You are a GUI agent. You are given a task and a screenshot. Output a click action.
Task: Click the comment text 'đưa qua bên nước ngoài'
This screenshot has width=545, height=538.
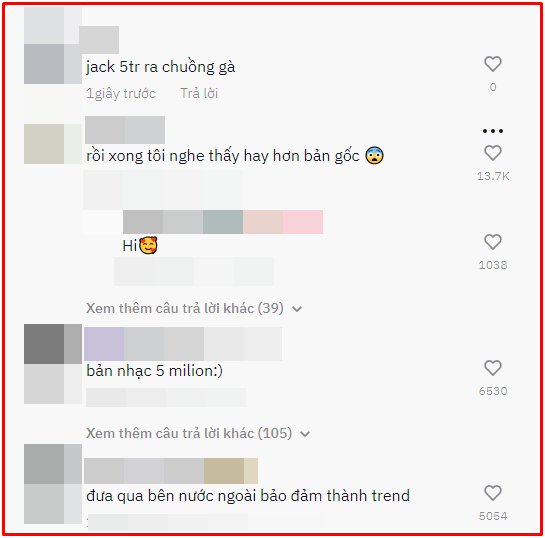click(x=248, y=496)
